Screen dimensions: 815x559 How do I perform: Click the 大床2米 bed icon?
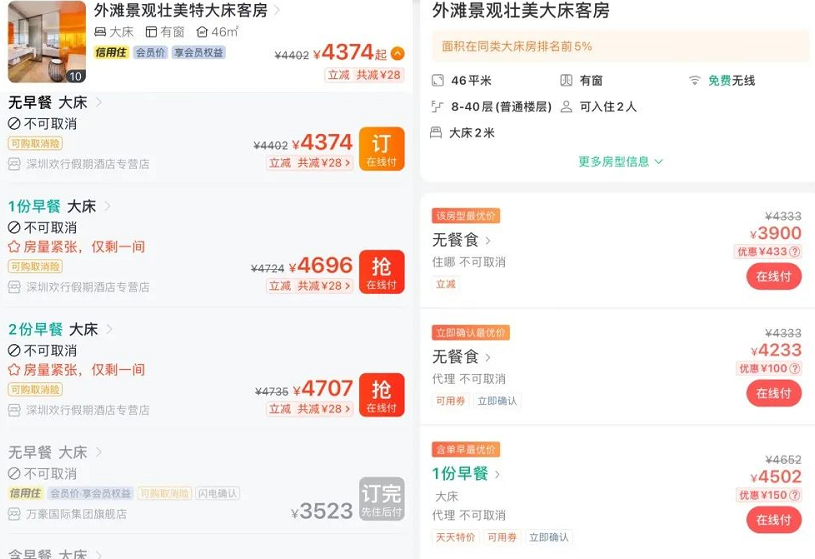(436, 133)
